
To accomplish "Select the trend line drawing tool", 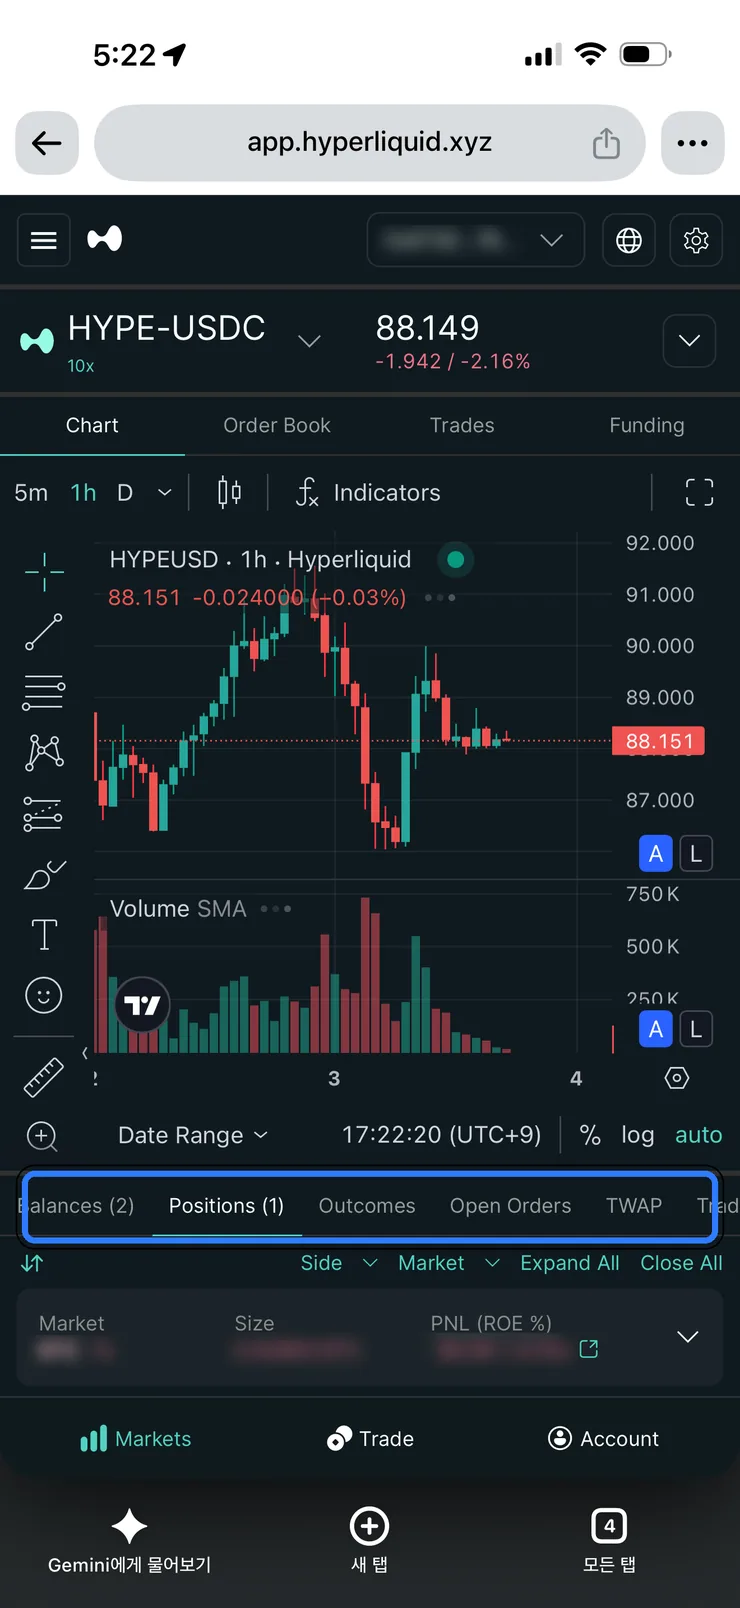I will [x=44, y=632].
